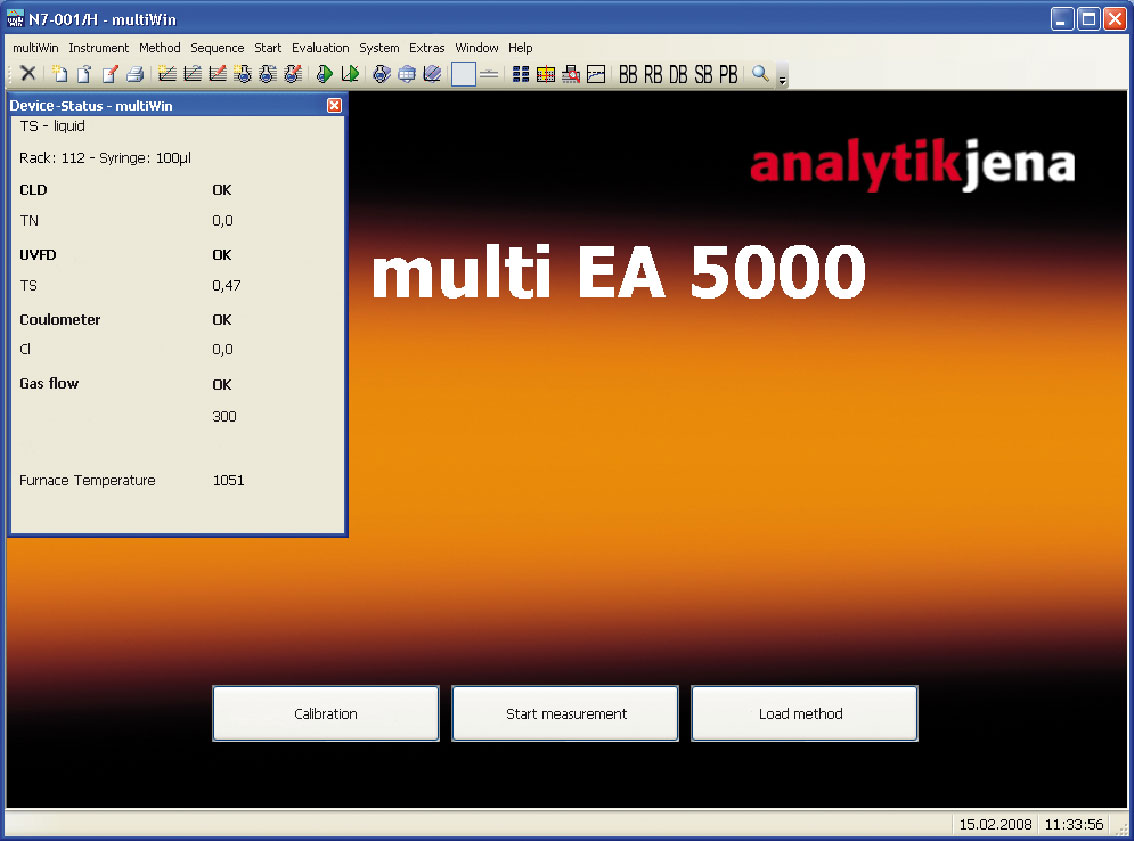Click the multiWin title bar app icon
The image size is (1134, 841).
coord(15,19)
